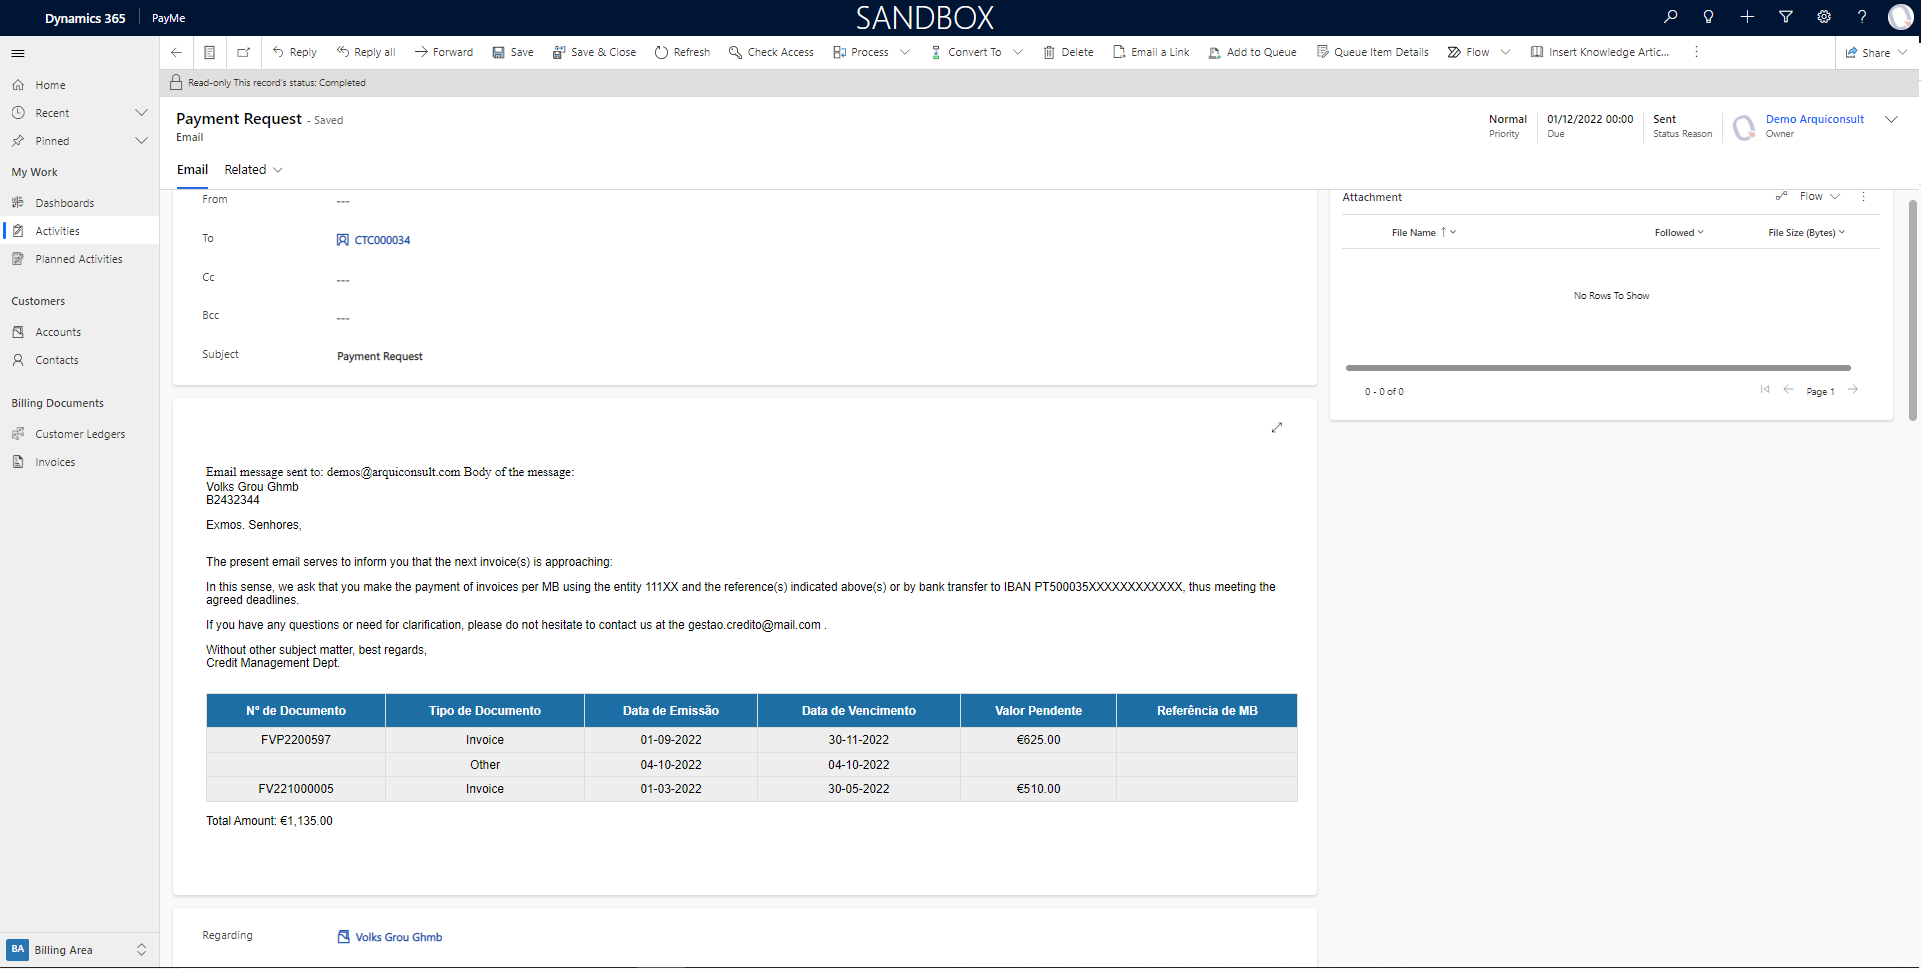Click the Reply all button
Image resolution: width=1921 pixels, height=969 pixels.
point(366,52)
